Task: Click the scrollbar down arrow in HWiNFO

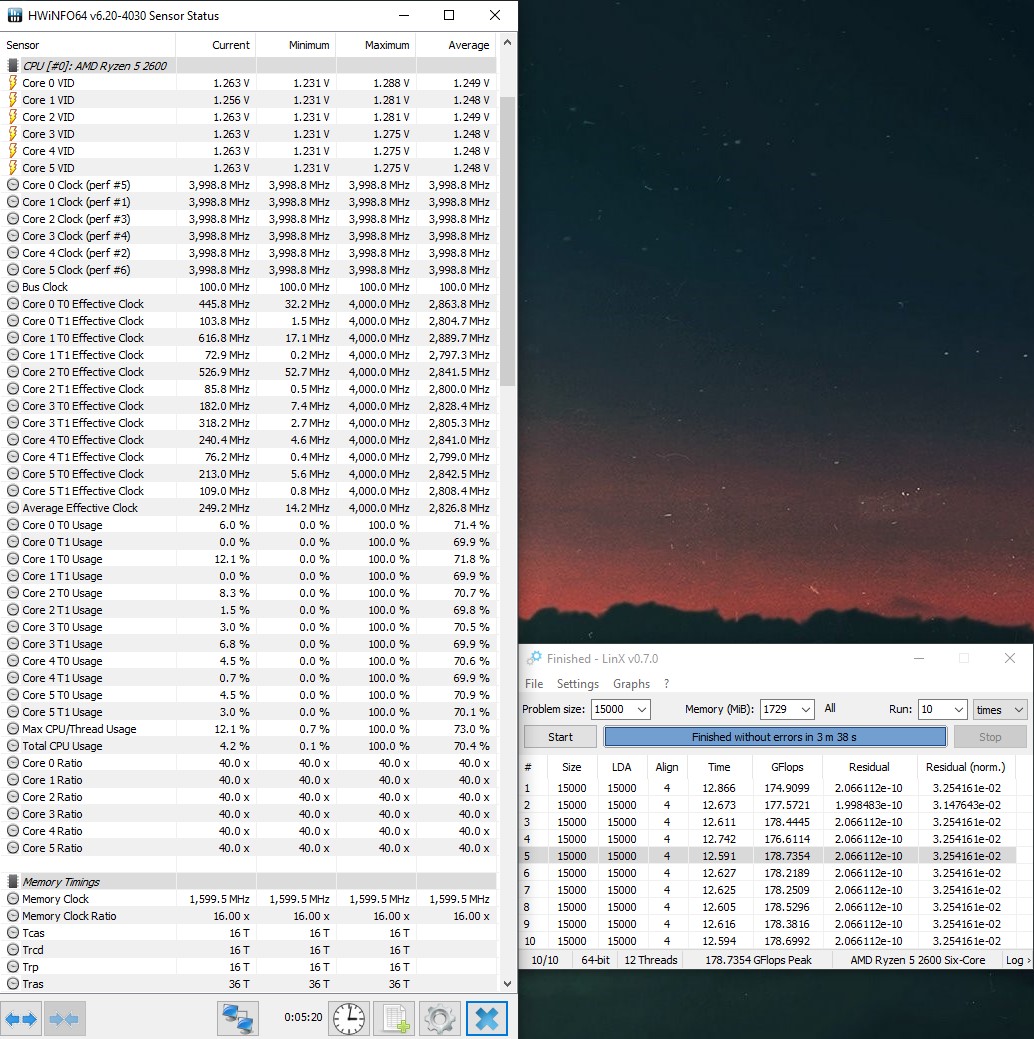Action: tap(507, 984)
